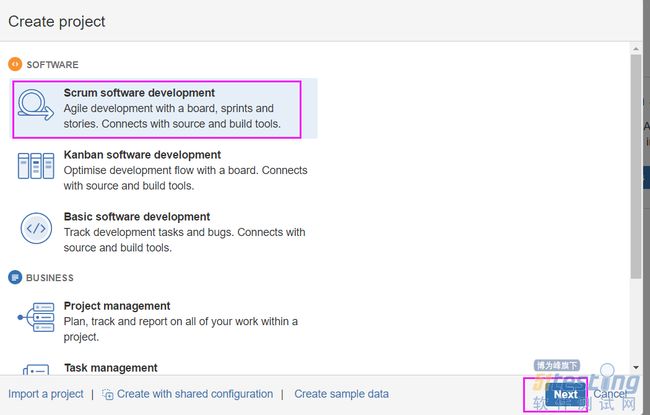Click the Task management icon

36,369
